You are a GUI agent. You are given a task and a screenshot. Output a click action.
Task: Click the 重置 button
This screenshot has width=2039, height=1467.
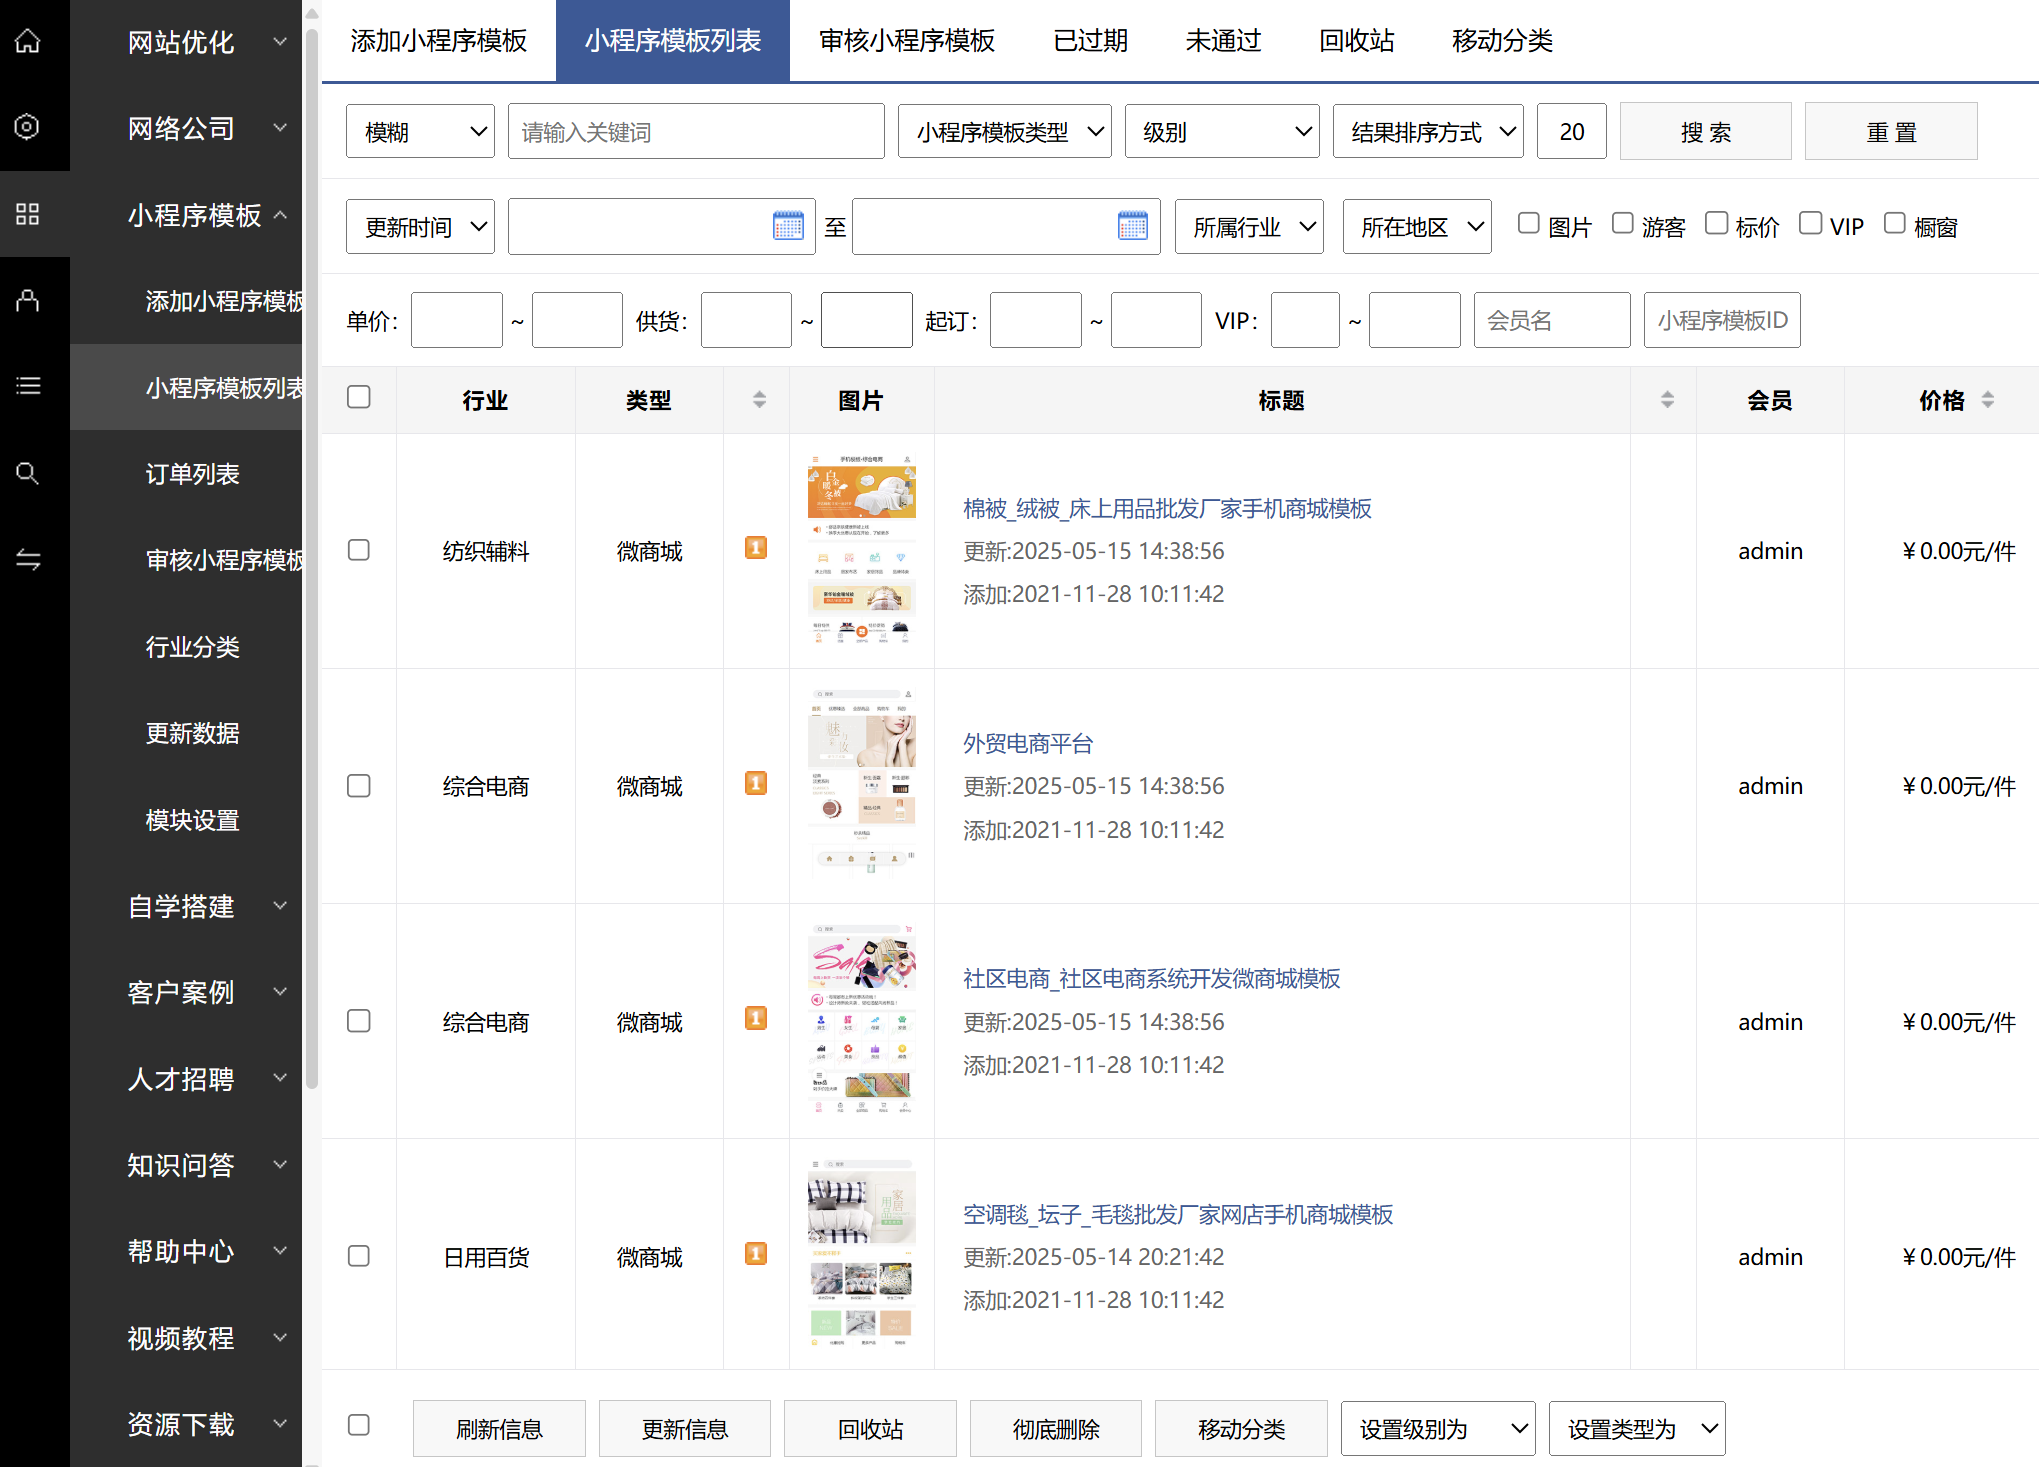1891,131
